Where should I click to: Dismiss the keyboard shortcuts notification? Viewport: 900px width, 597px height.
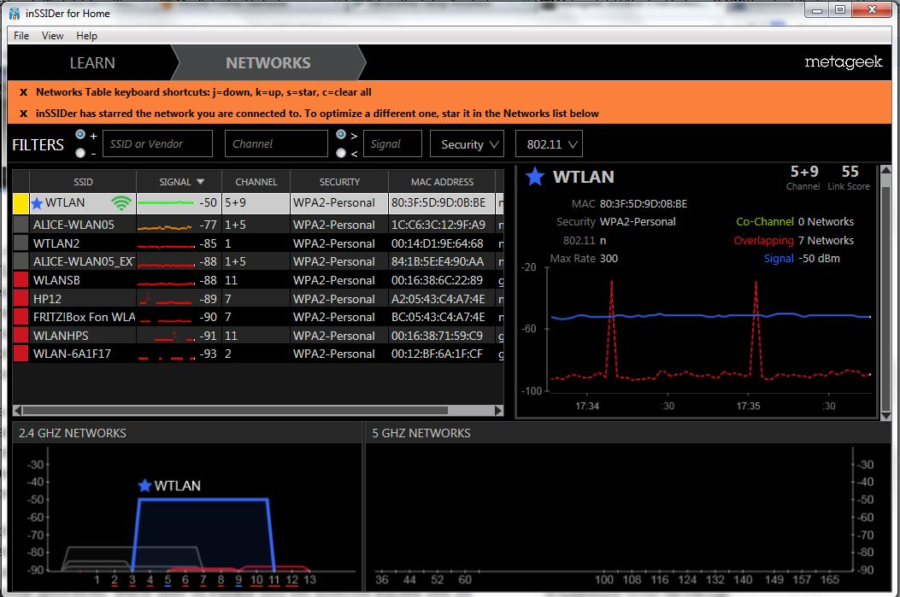point(24,92)
